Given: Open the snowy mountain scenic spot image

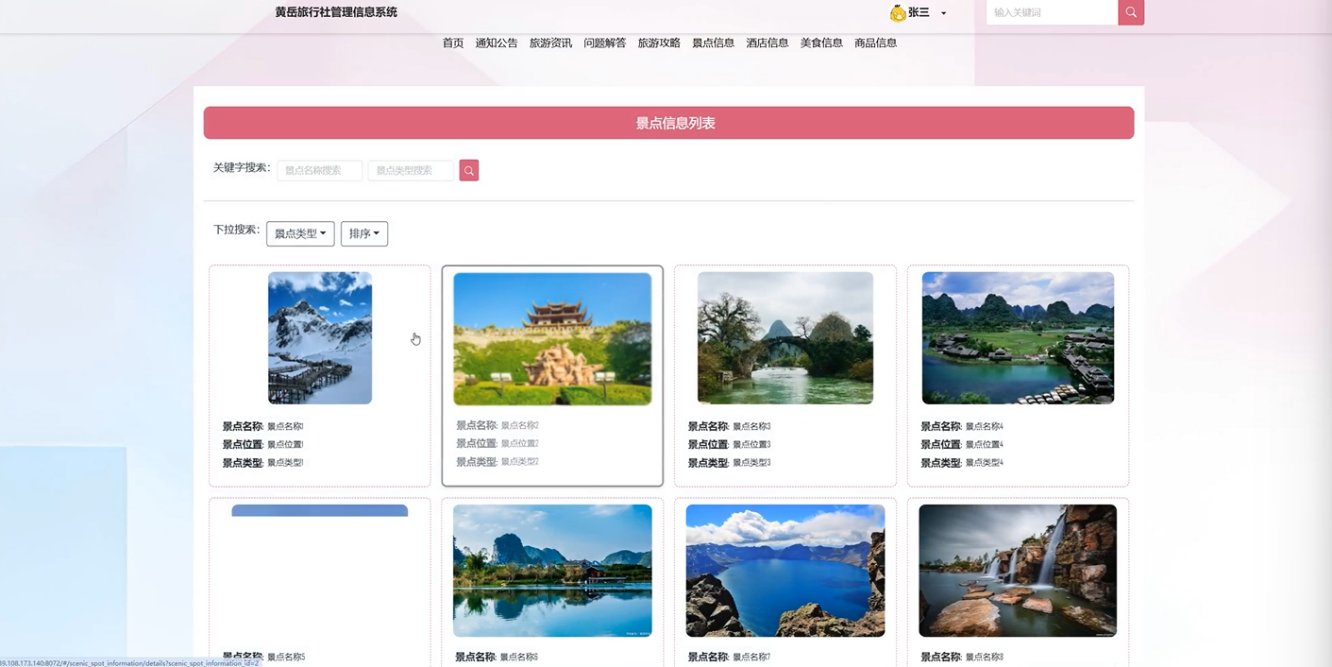Looking at the screenshot, I should pos(320,338).
